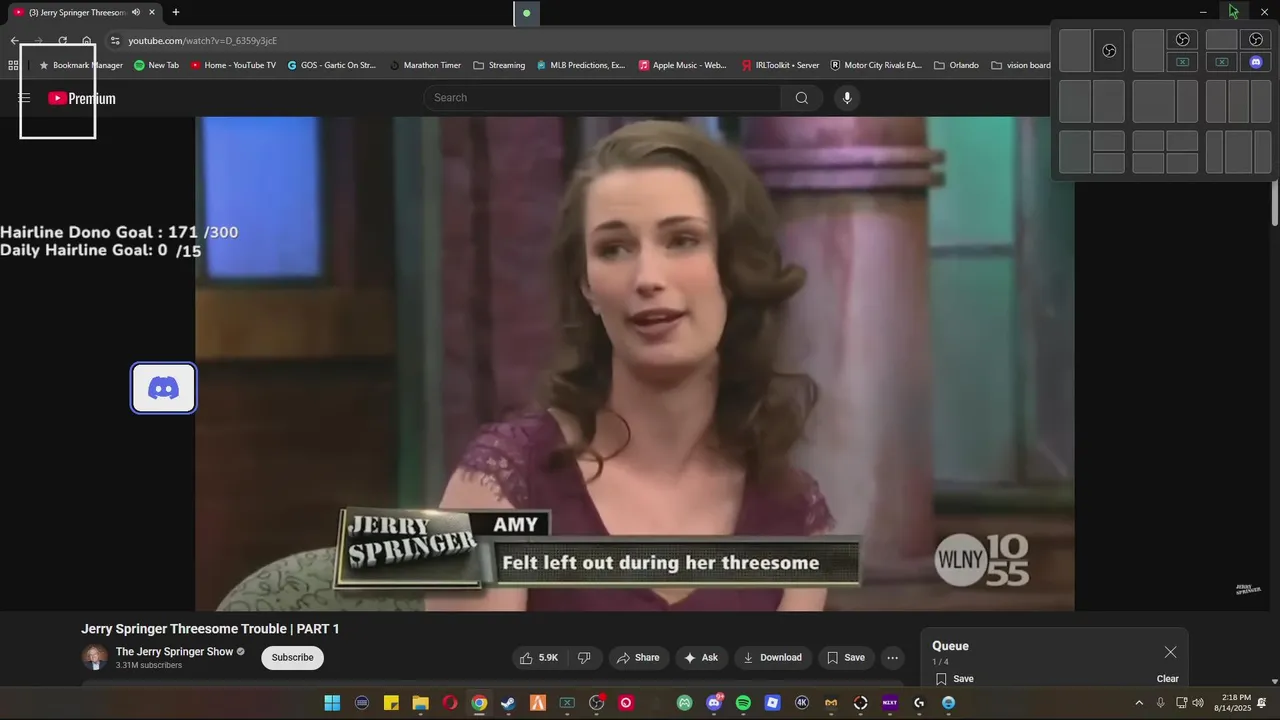This screenshot has width=1280, height=720.
Task: Open Opera browser from the taskbar
Action: tap(450, 703)
